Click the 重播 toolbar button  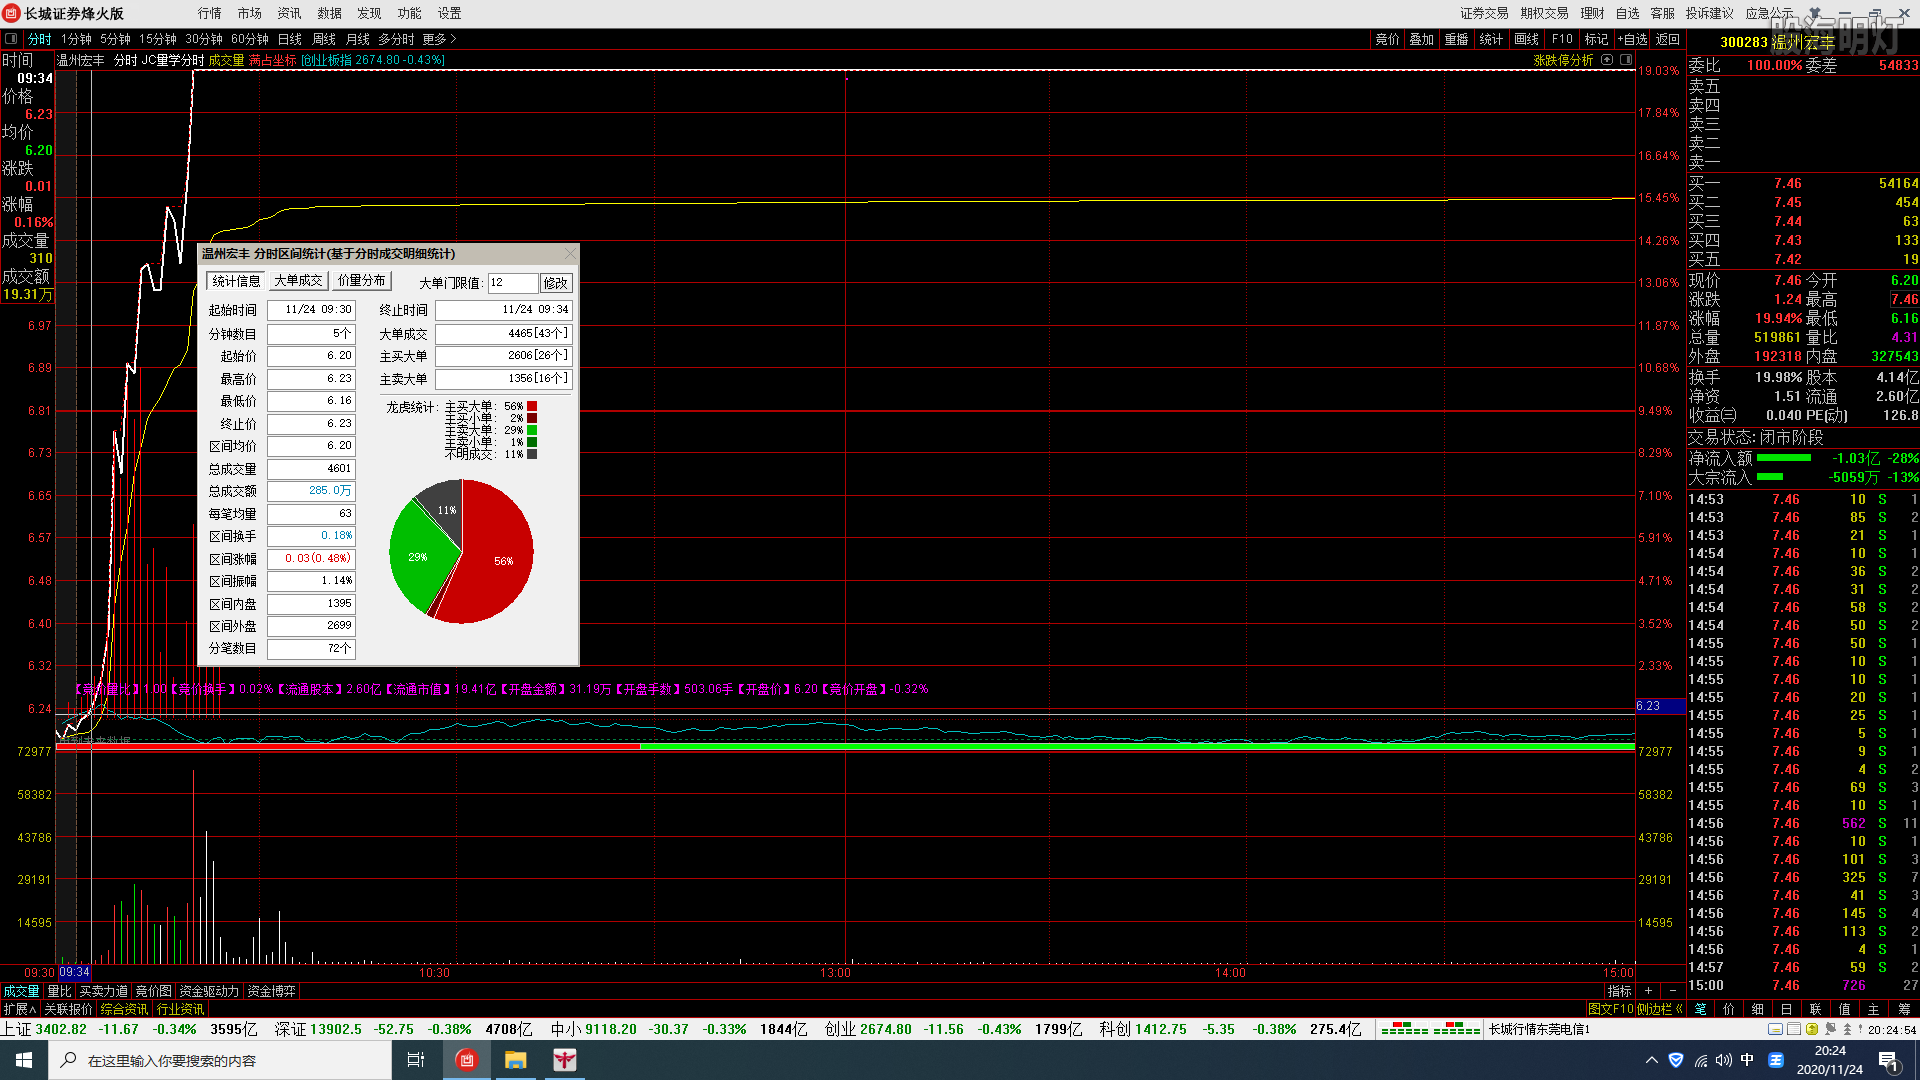[1456, 39]
